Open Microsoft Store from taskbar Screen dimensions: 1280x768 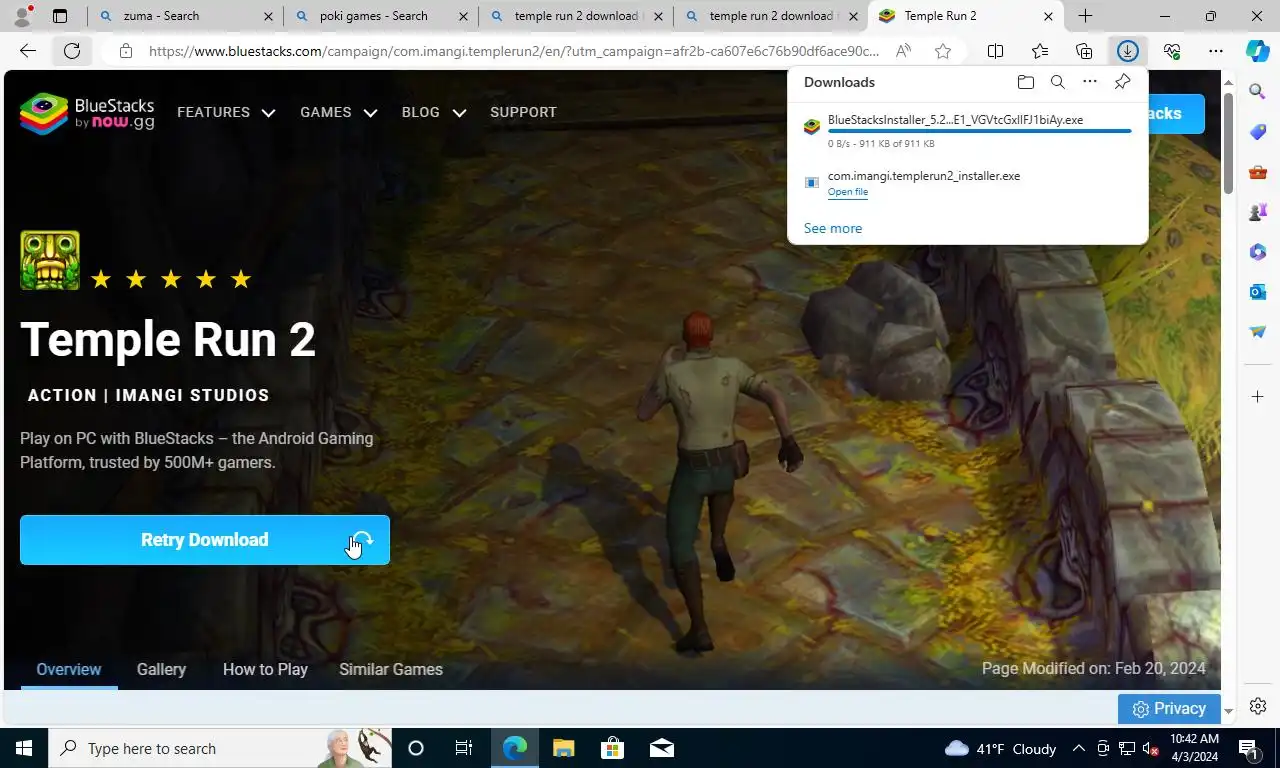coord(612,748)
